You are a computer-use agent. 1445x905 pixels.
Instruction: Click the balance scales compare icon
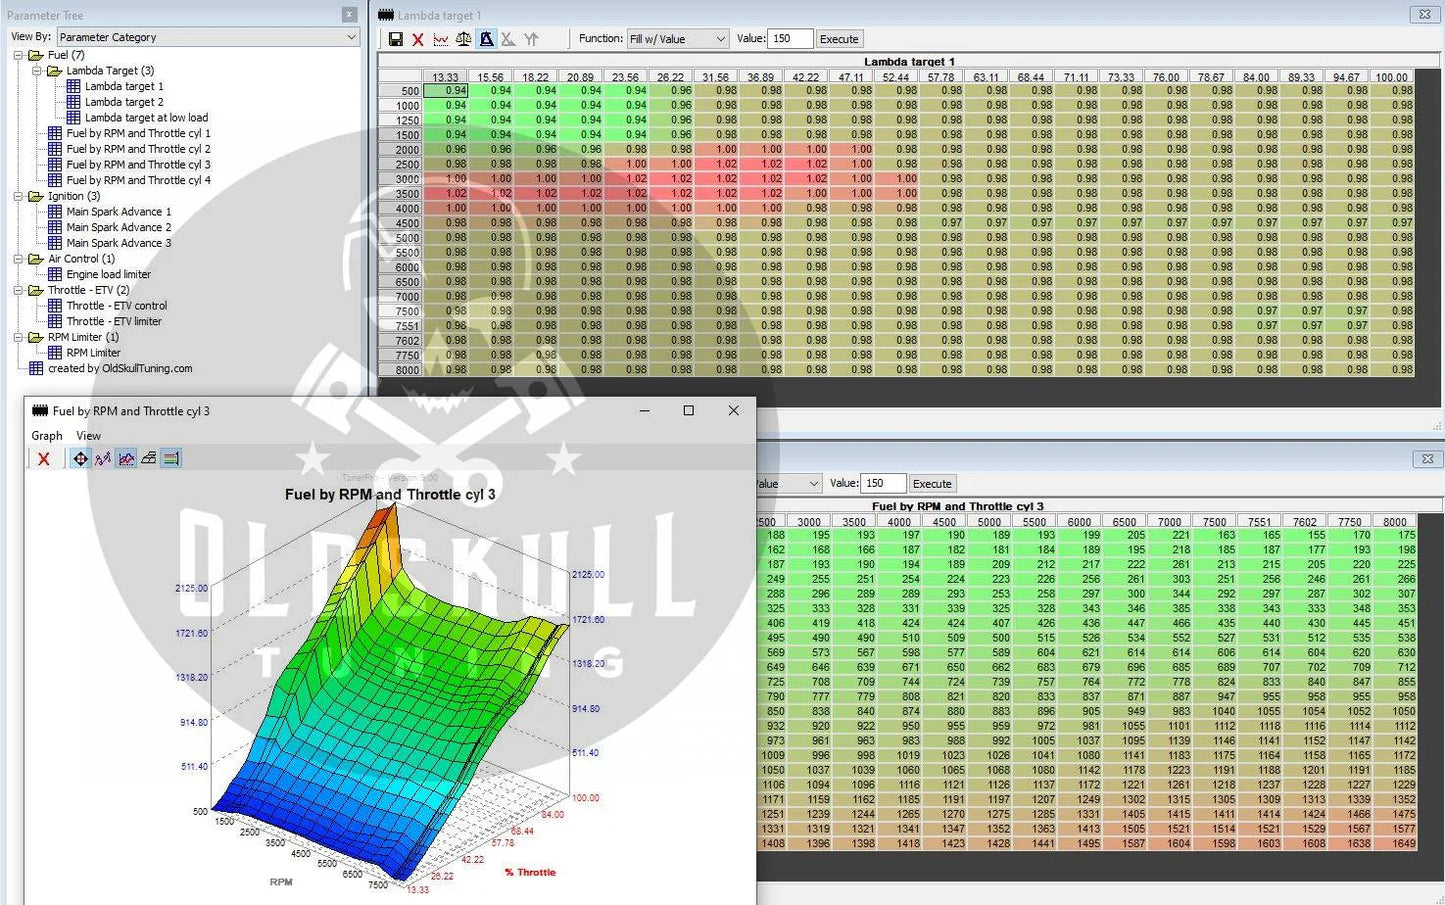(463, 39)
